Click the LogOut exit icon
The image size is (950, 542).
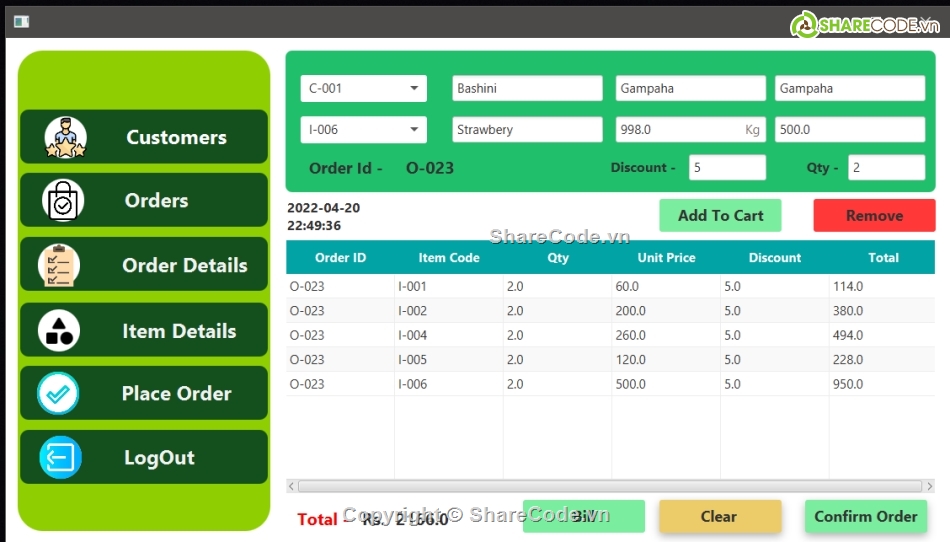tap(60, 458)
